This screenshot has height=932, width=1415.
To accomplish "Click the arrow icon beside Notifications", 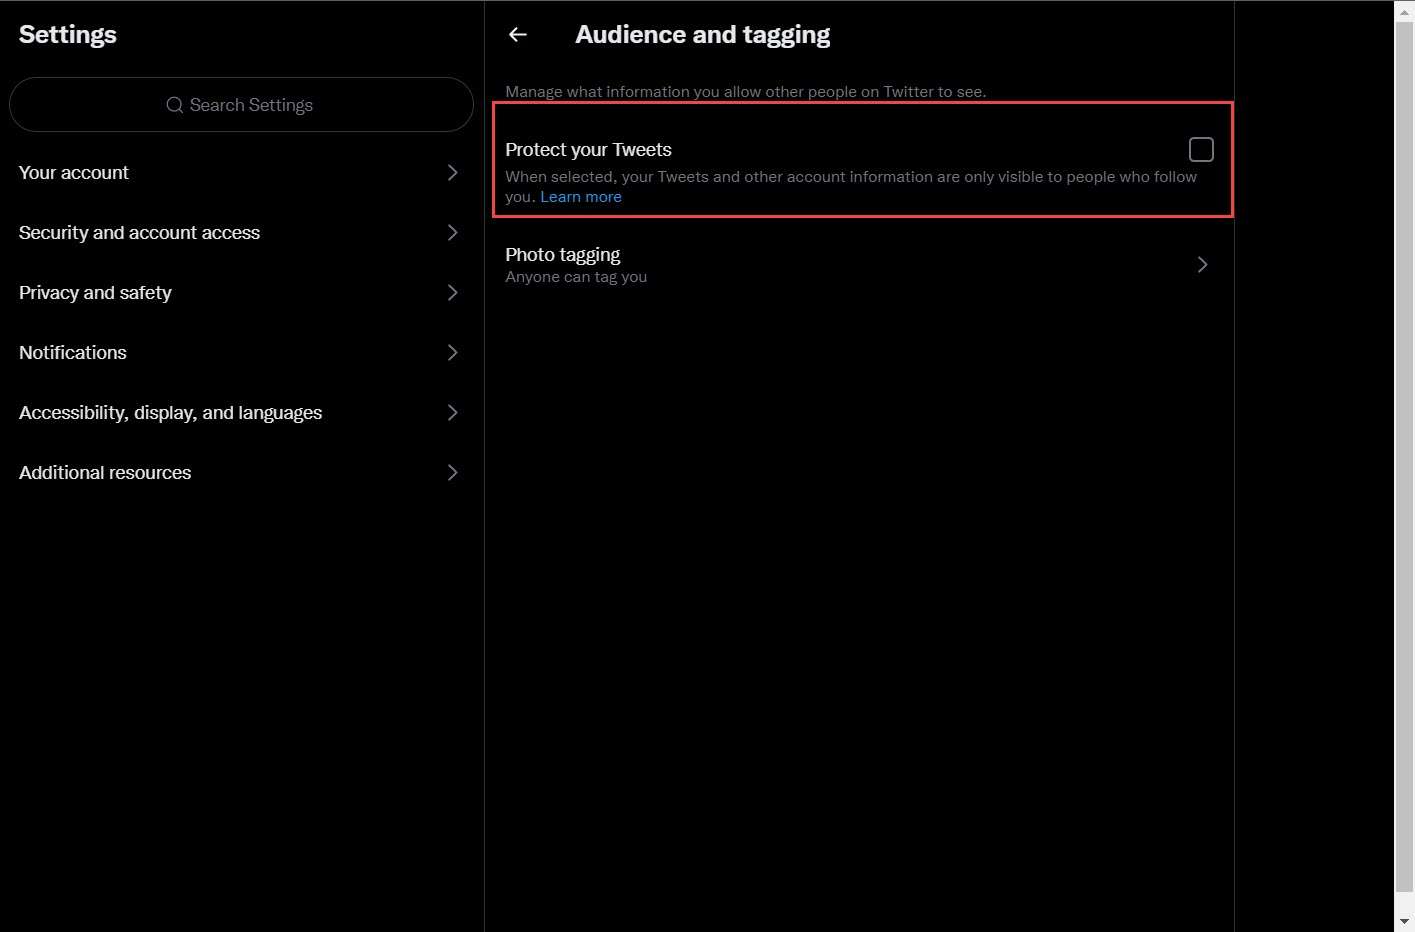I will (x=452, y=353).
